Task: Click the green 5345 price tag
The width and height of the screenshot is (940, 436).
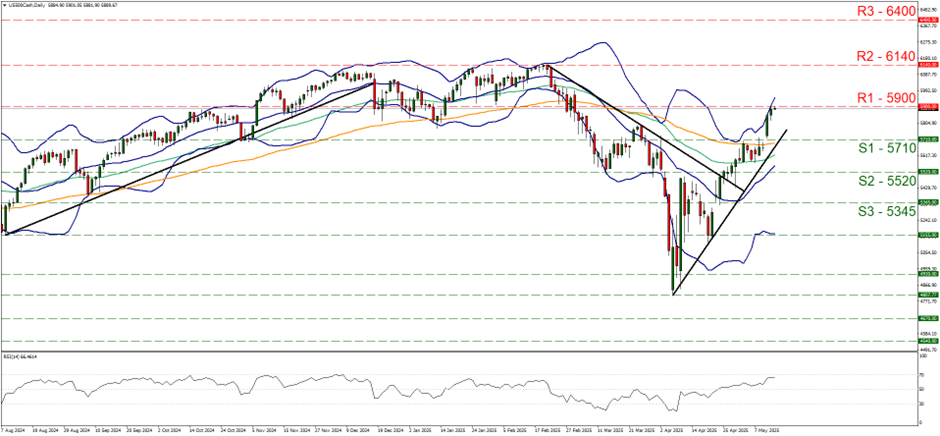Action: 927,202
